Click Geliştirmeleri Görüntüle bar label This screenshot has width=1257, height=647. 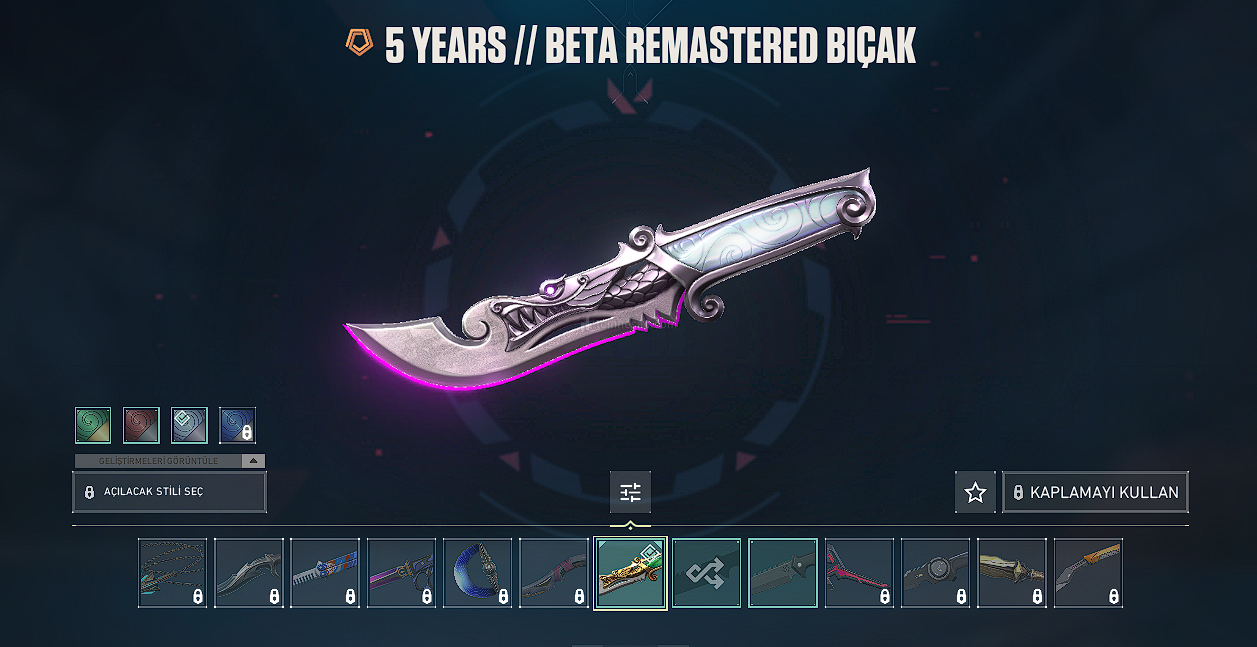pyautogui.click(x=158, y=461)
